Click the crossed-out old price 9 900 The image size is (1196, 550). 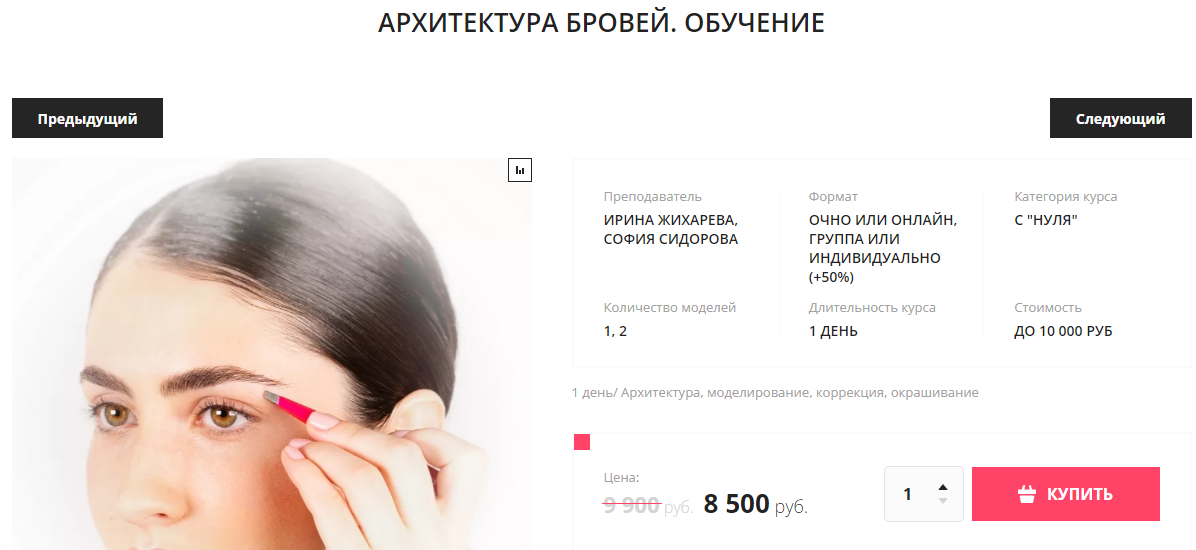[x=632, y=504]
